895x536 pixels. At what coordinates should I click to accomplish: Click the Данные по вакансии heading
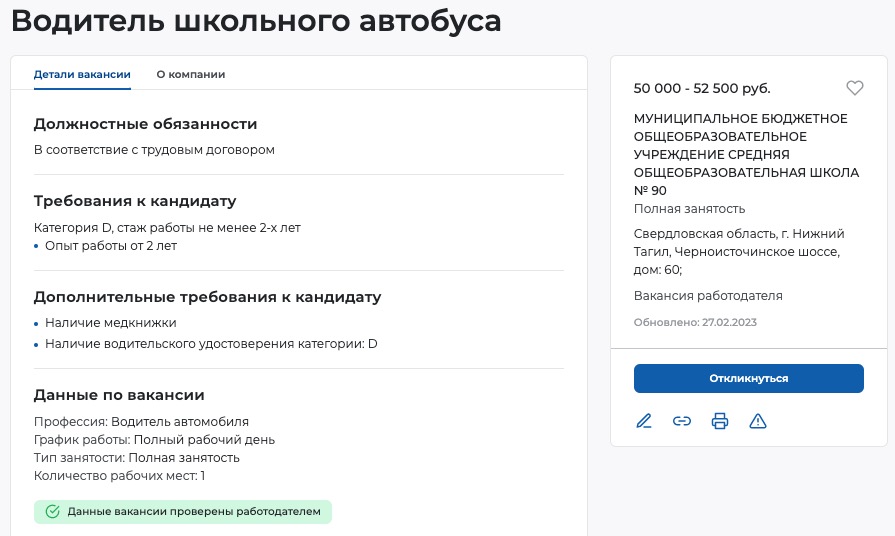[119, 395]
